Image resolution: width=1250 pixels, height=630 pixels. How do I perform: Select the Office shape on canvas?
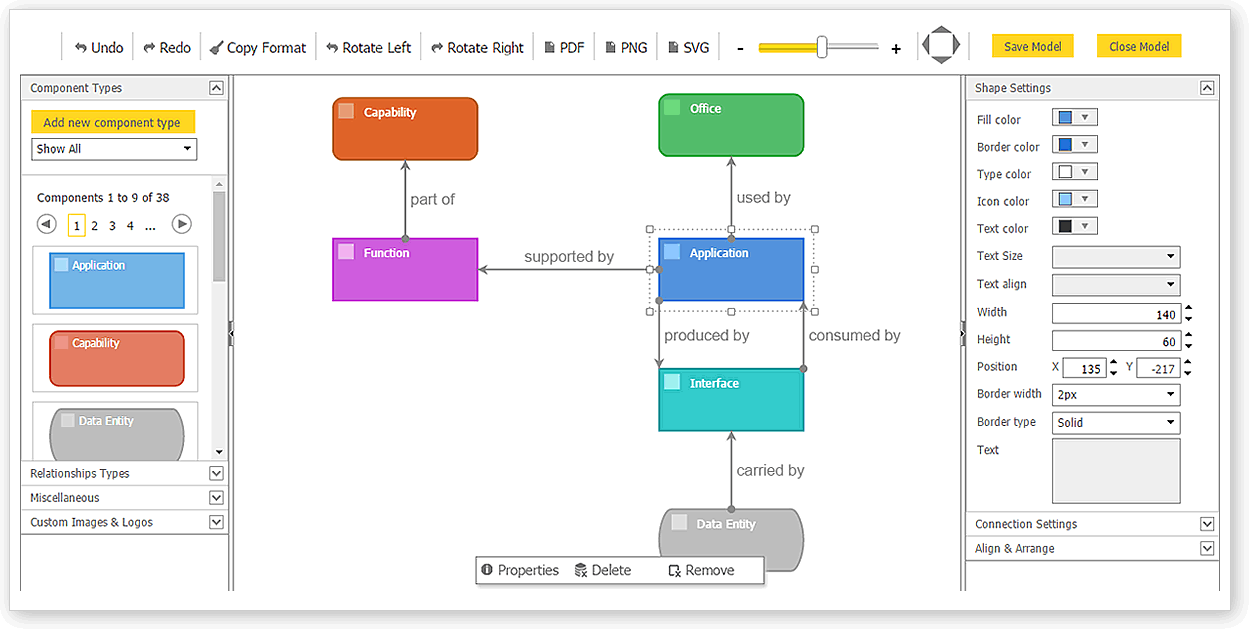coord(731,125)
